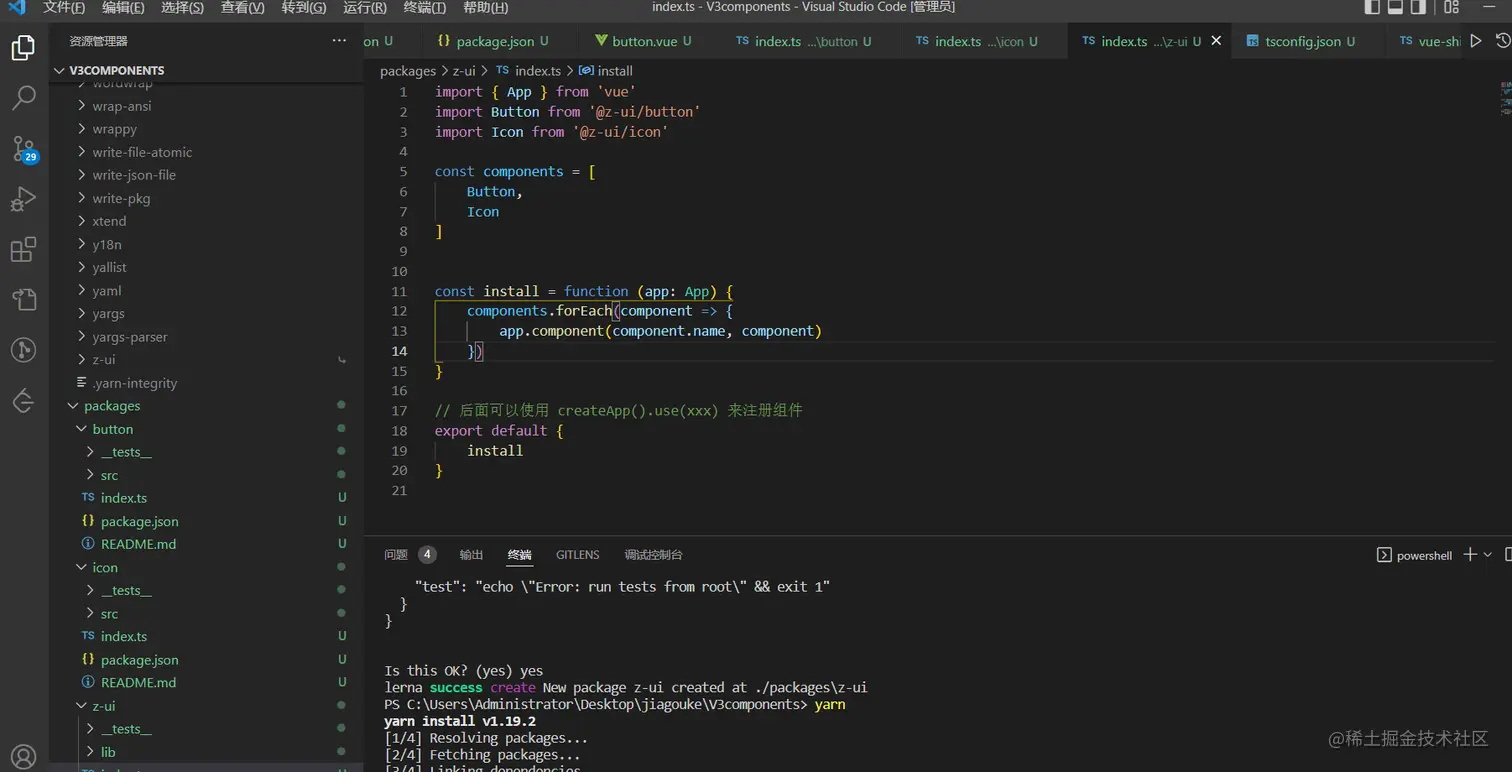
Task: Add a new terminal with plus icon
Action: coord(1469,555)
